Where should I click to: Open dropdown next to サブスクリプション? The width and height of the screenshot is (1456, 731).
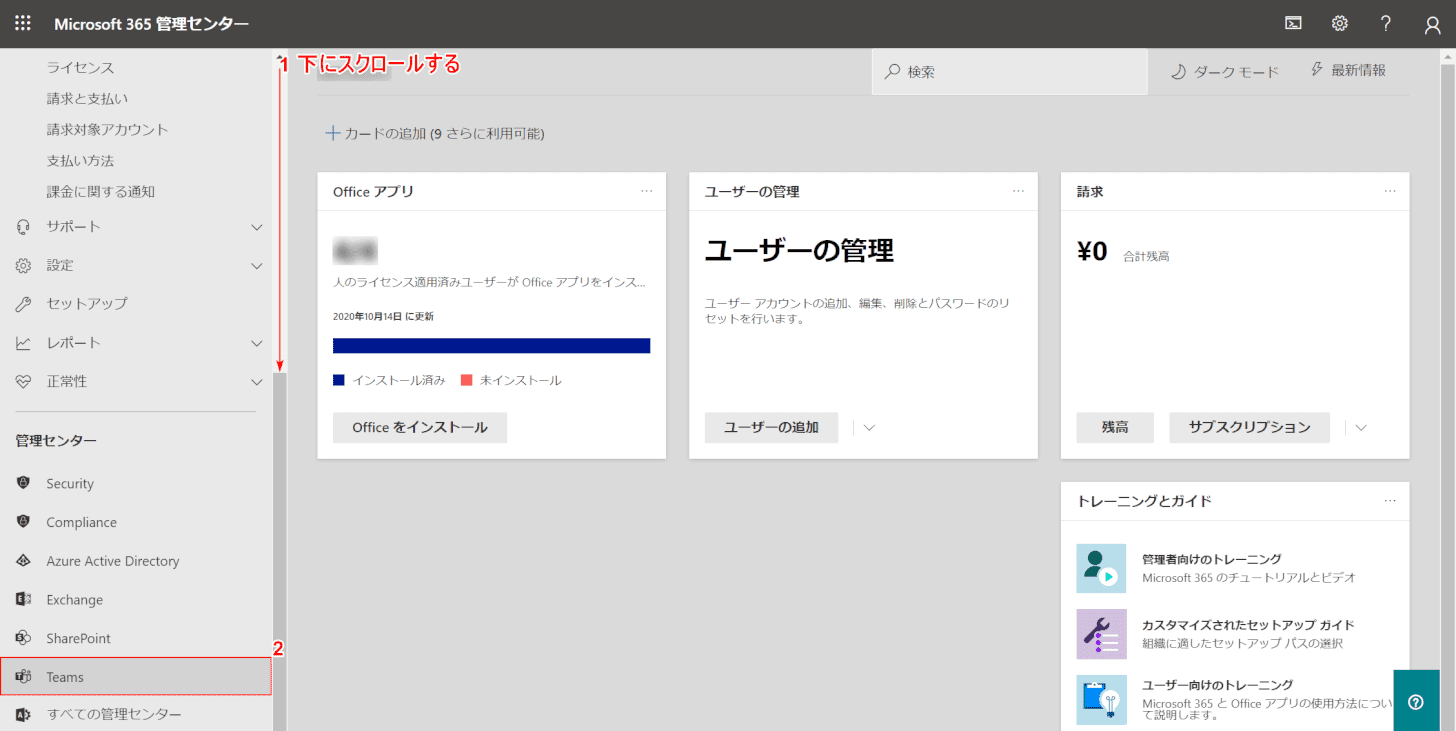coord(1361,428)
